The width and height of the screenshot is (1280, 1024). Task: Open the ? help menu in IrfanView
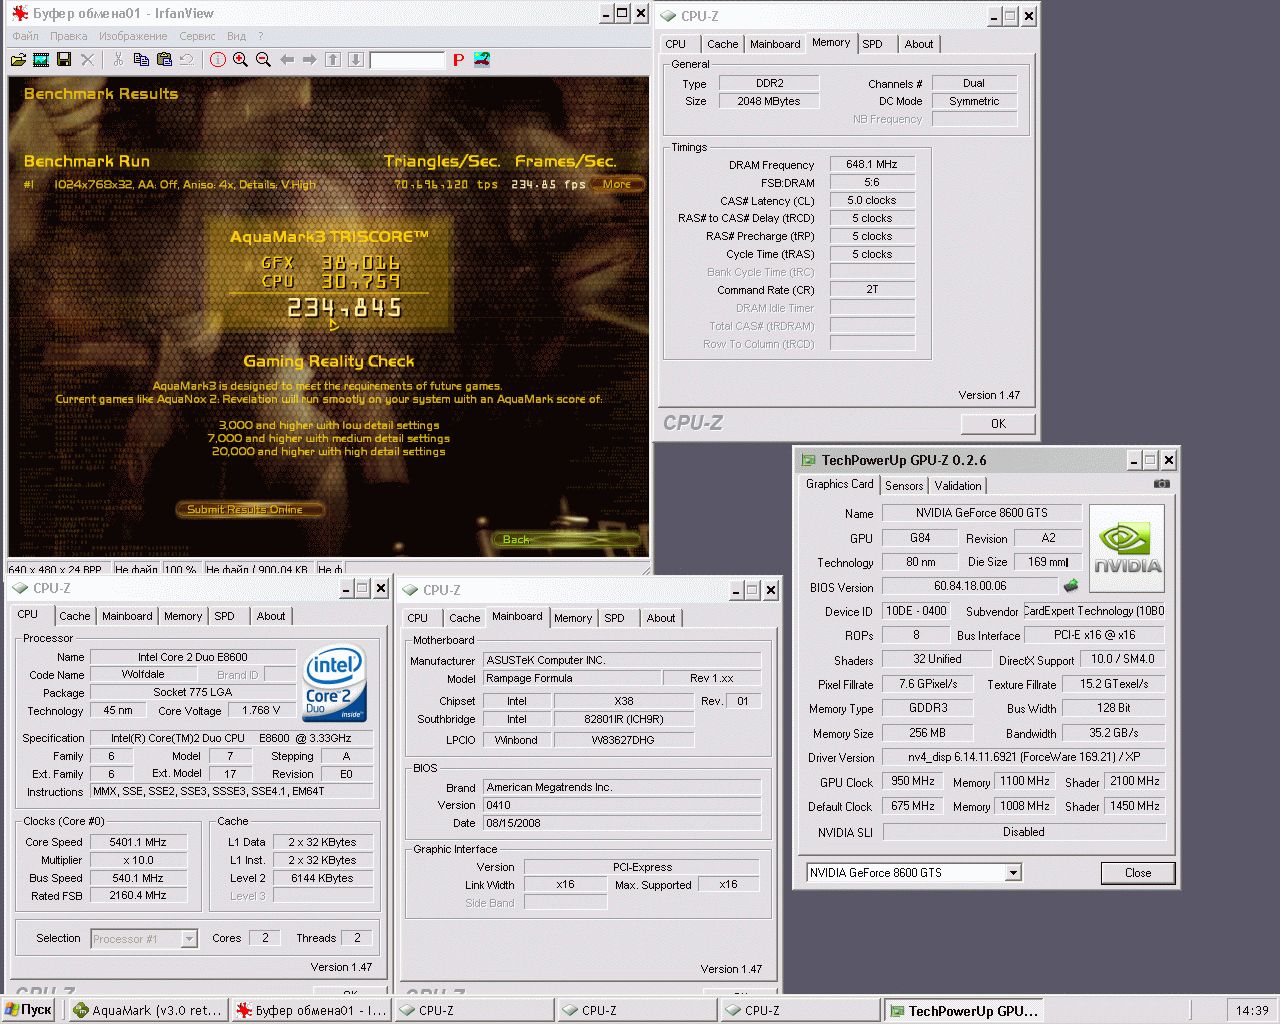click(262, 36)
